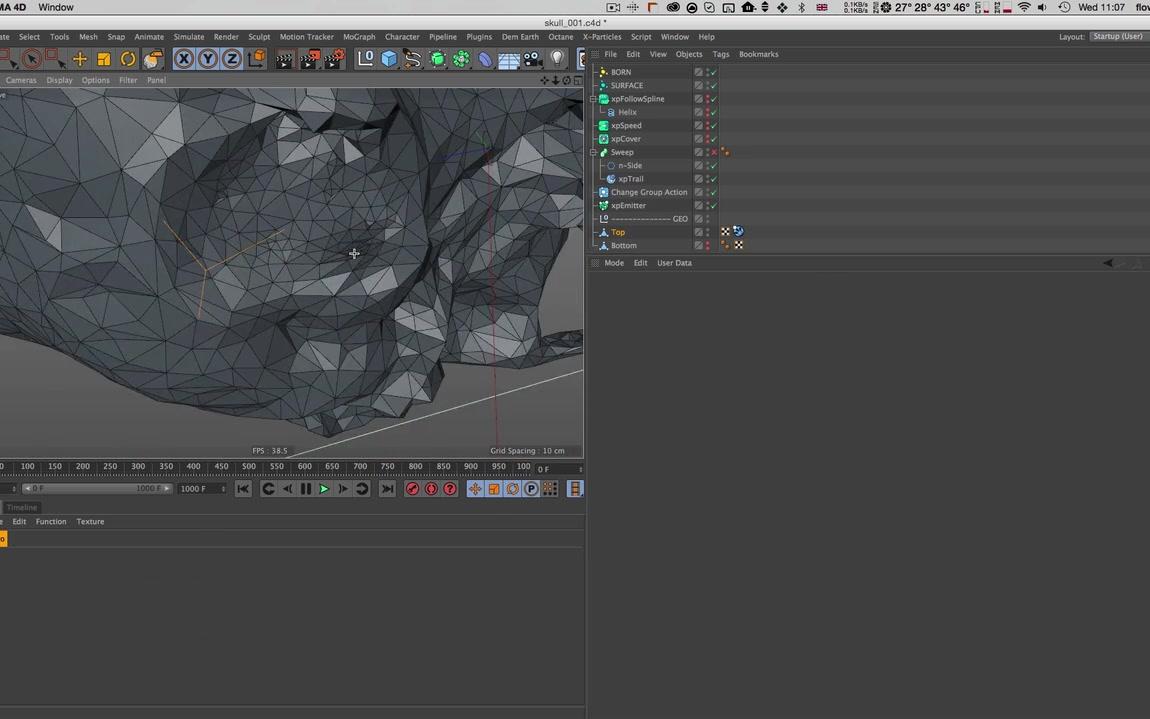Click the Cube primitive icon
The image size is (1150, 719).
point(389,59)
